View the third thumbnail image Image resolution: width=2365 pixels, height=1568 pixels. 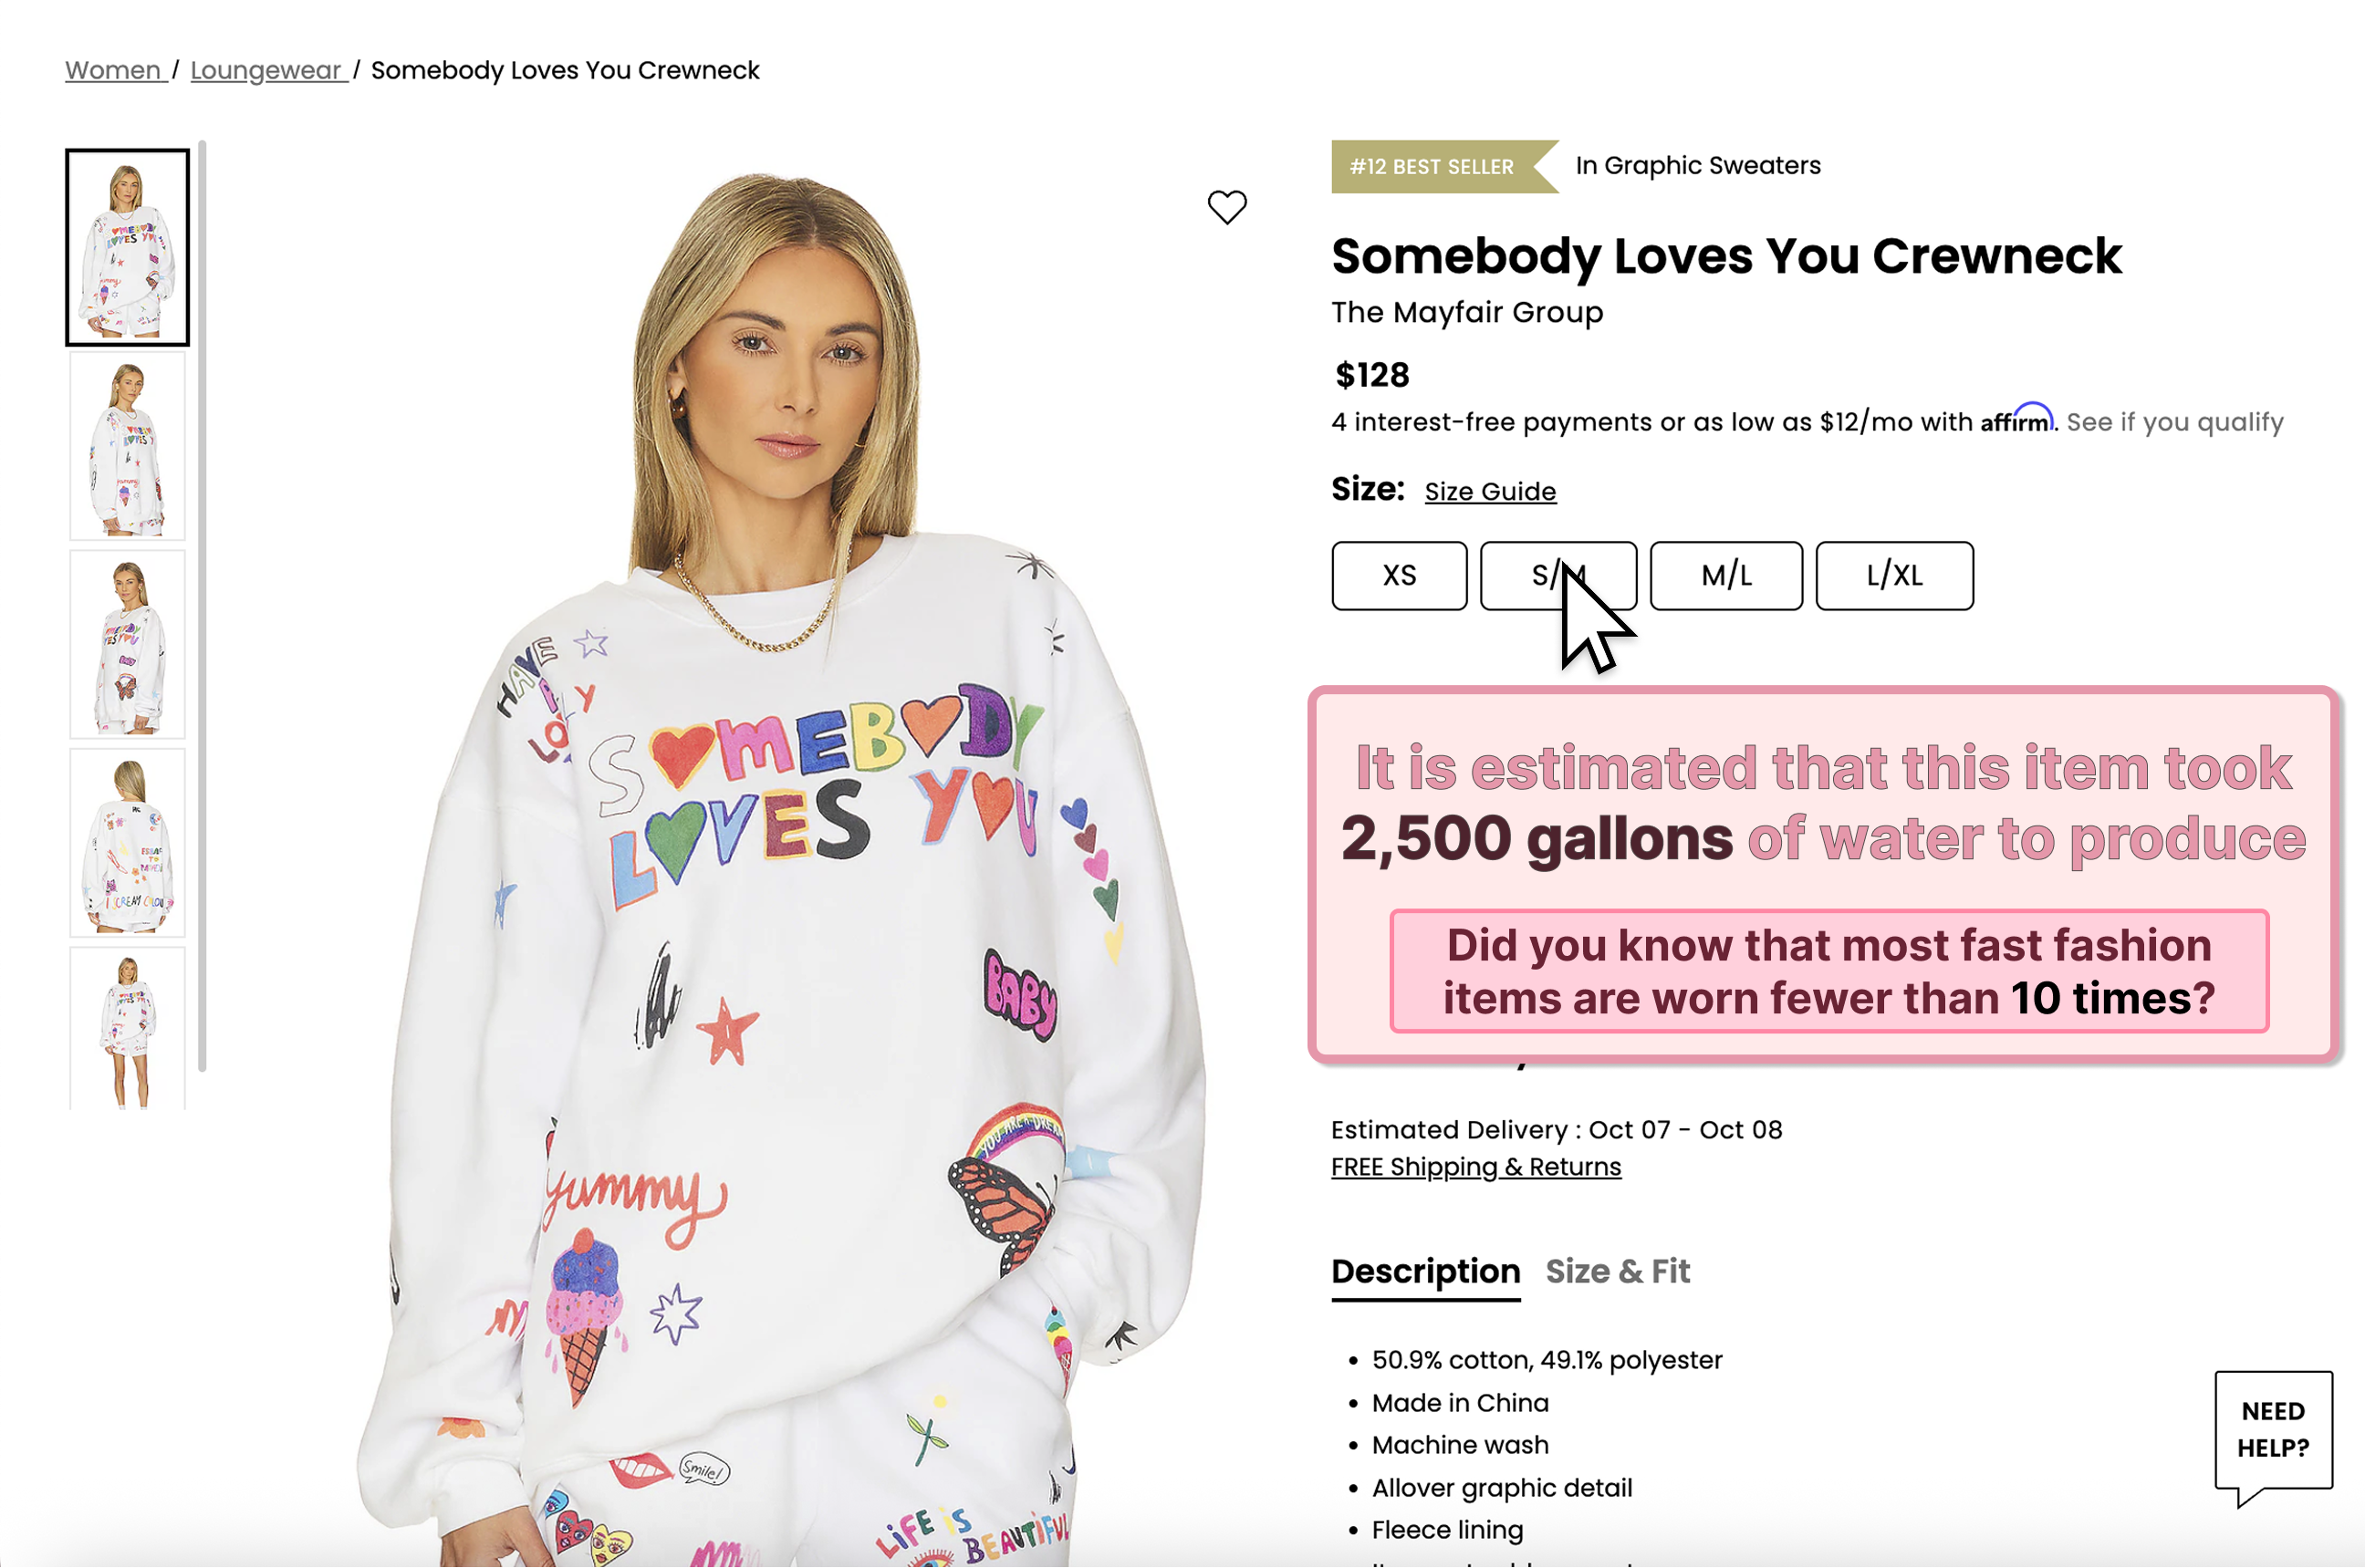[128, 645]
